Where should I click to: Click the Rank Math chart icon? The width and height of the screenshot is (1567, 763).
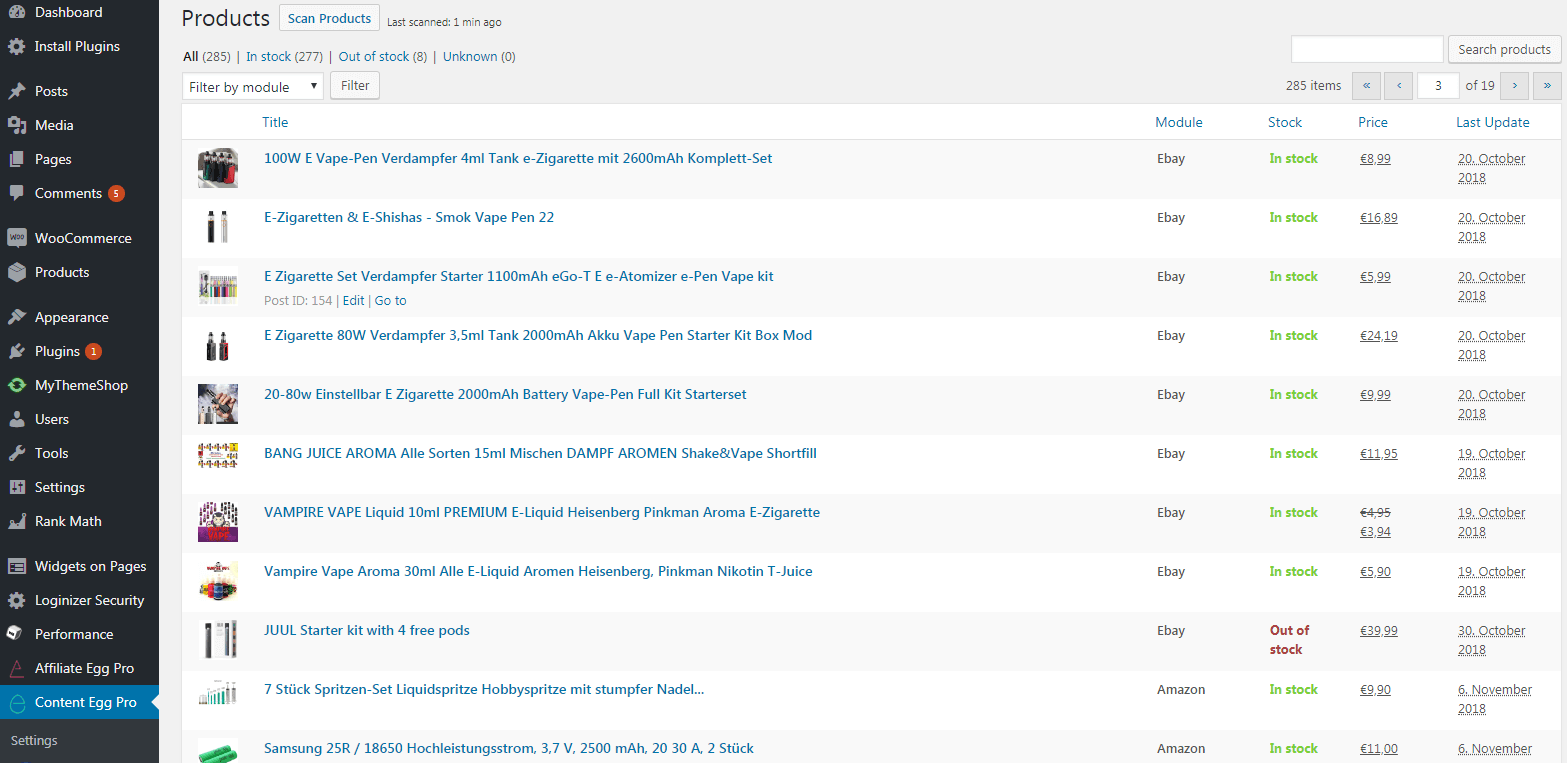coord(16,521)
